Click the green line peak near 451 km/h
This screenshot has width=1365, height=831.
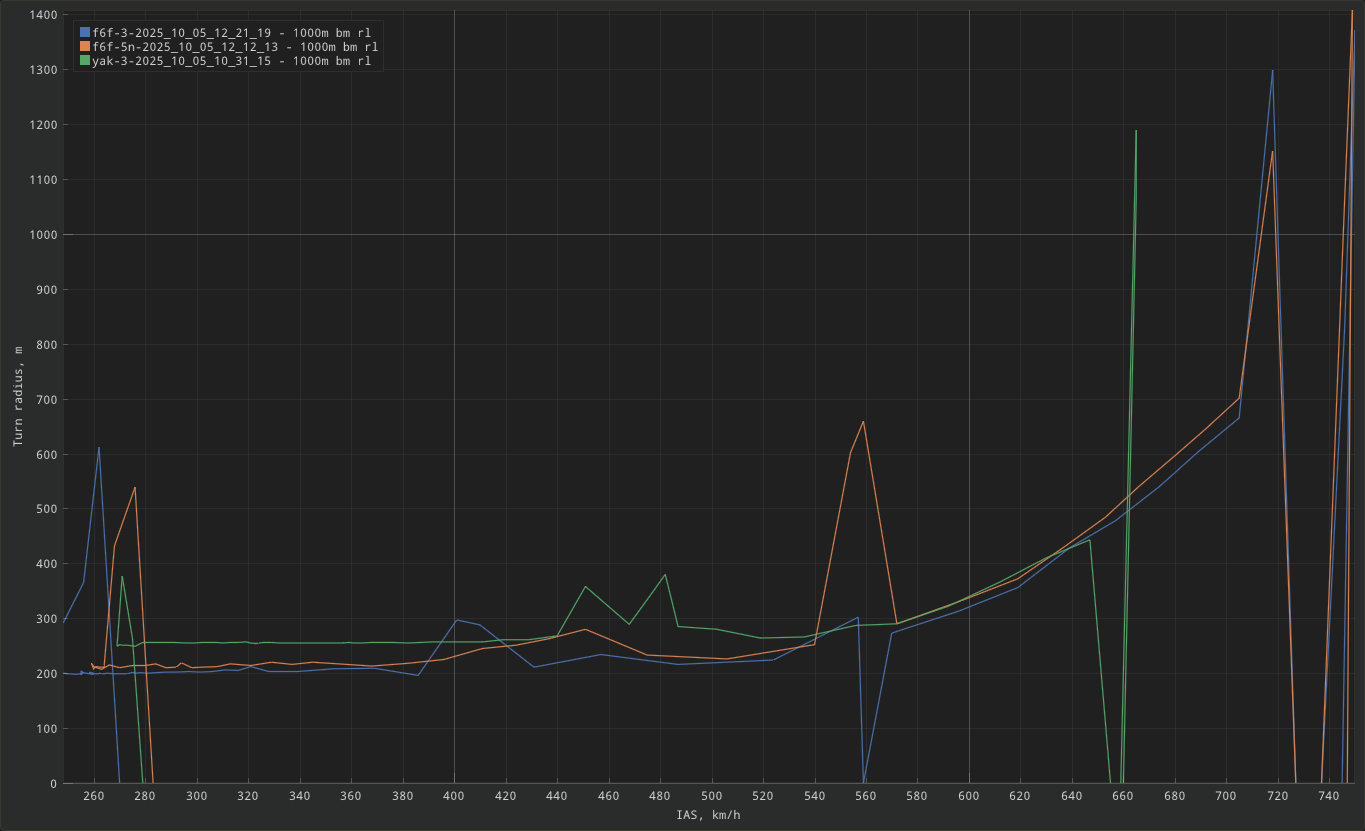586,587
